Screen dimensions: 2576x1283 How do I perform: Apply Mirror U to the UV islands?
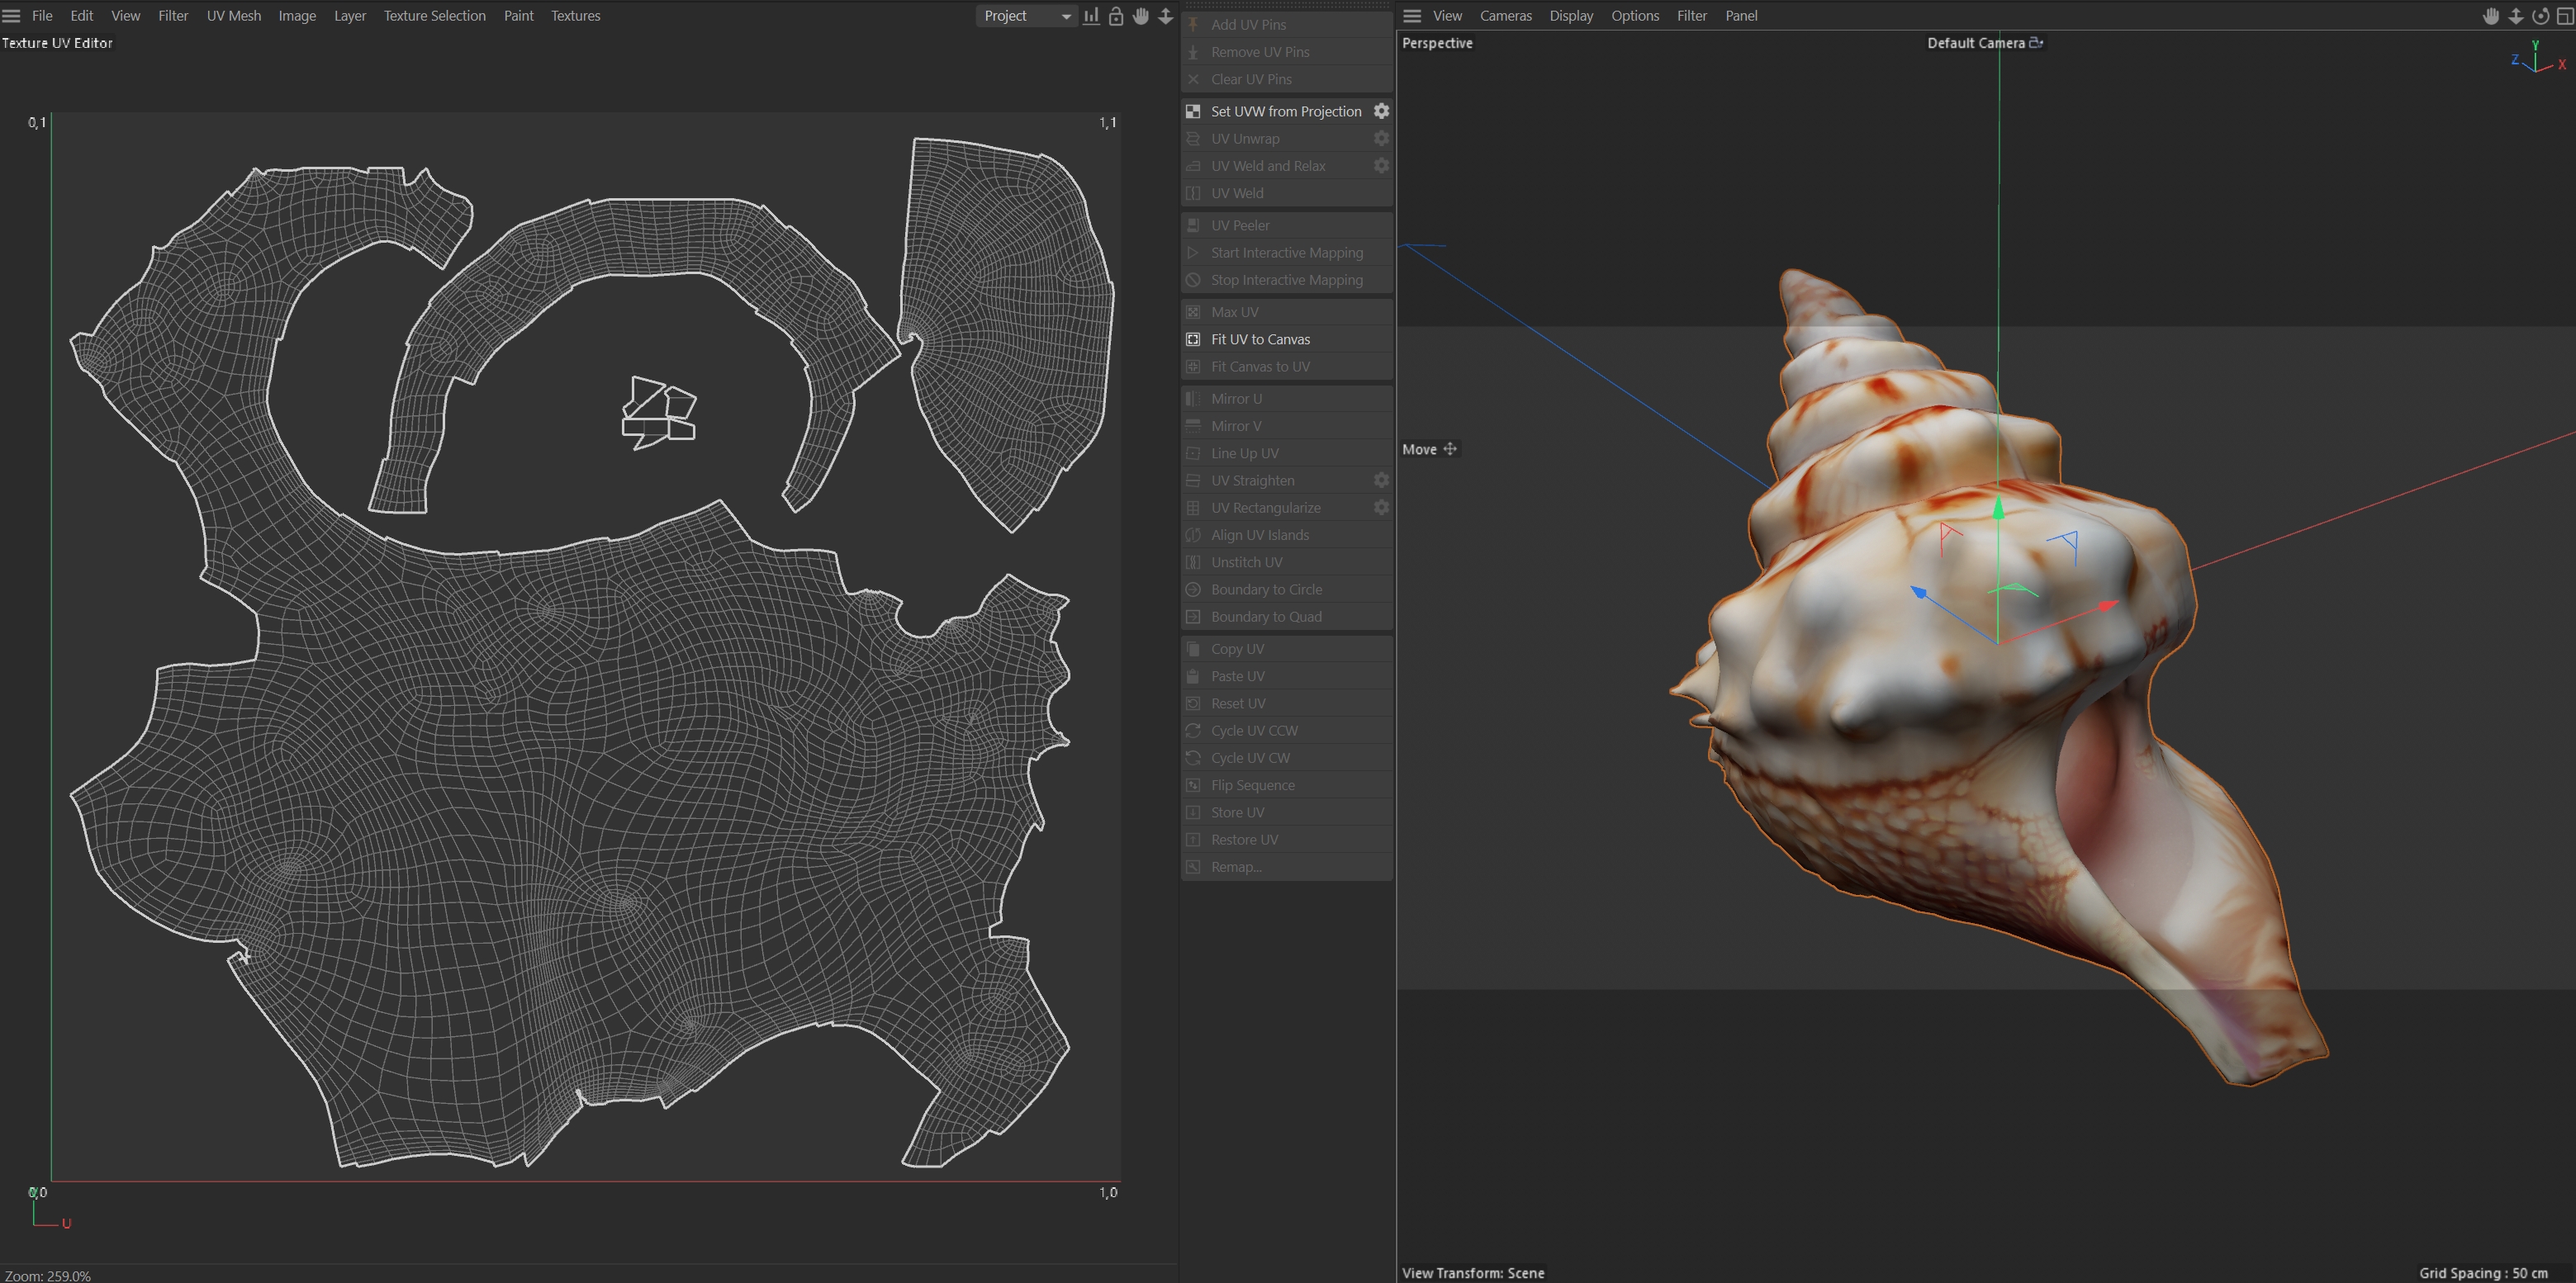[1237, 398]
